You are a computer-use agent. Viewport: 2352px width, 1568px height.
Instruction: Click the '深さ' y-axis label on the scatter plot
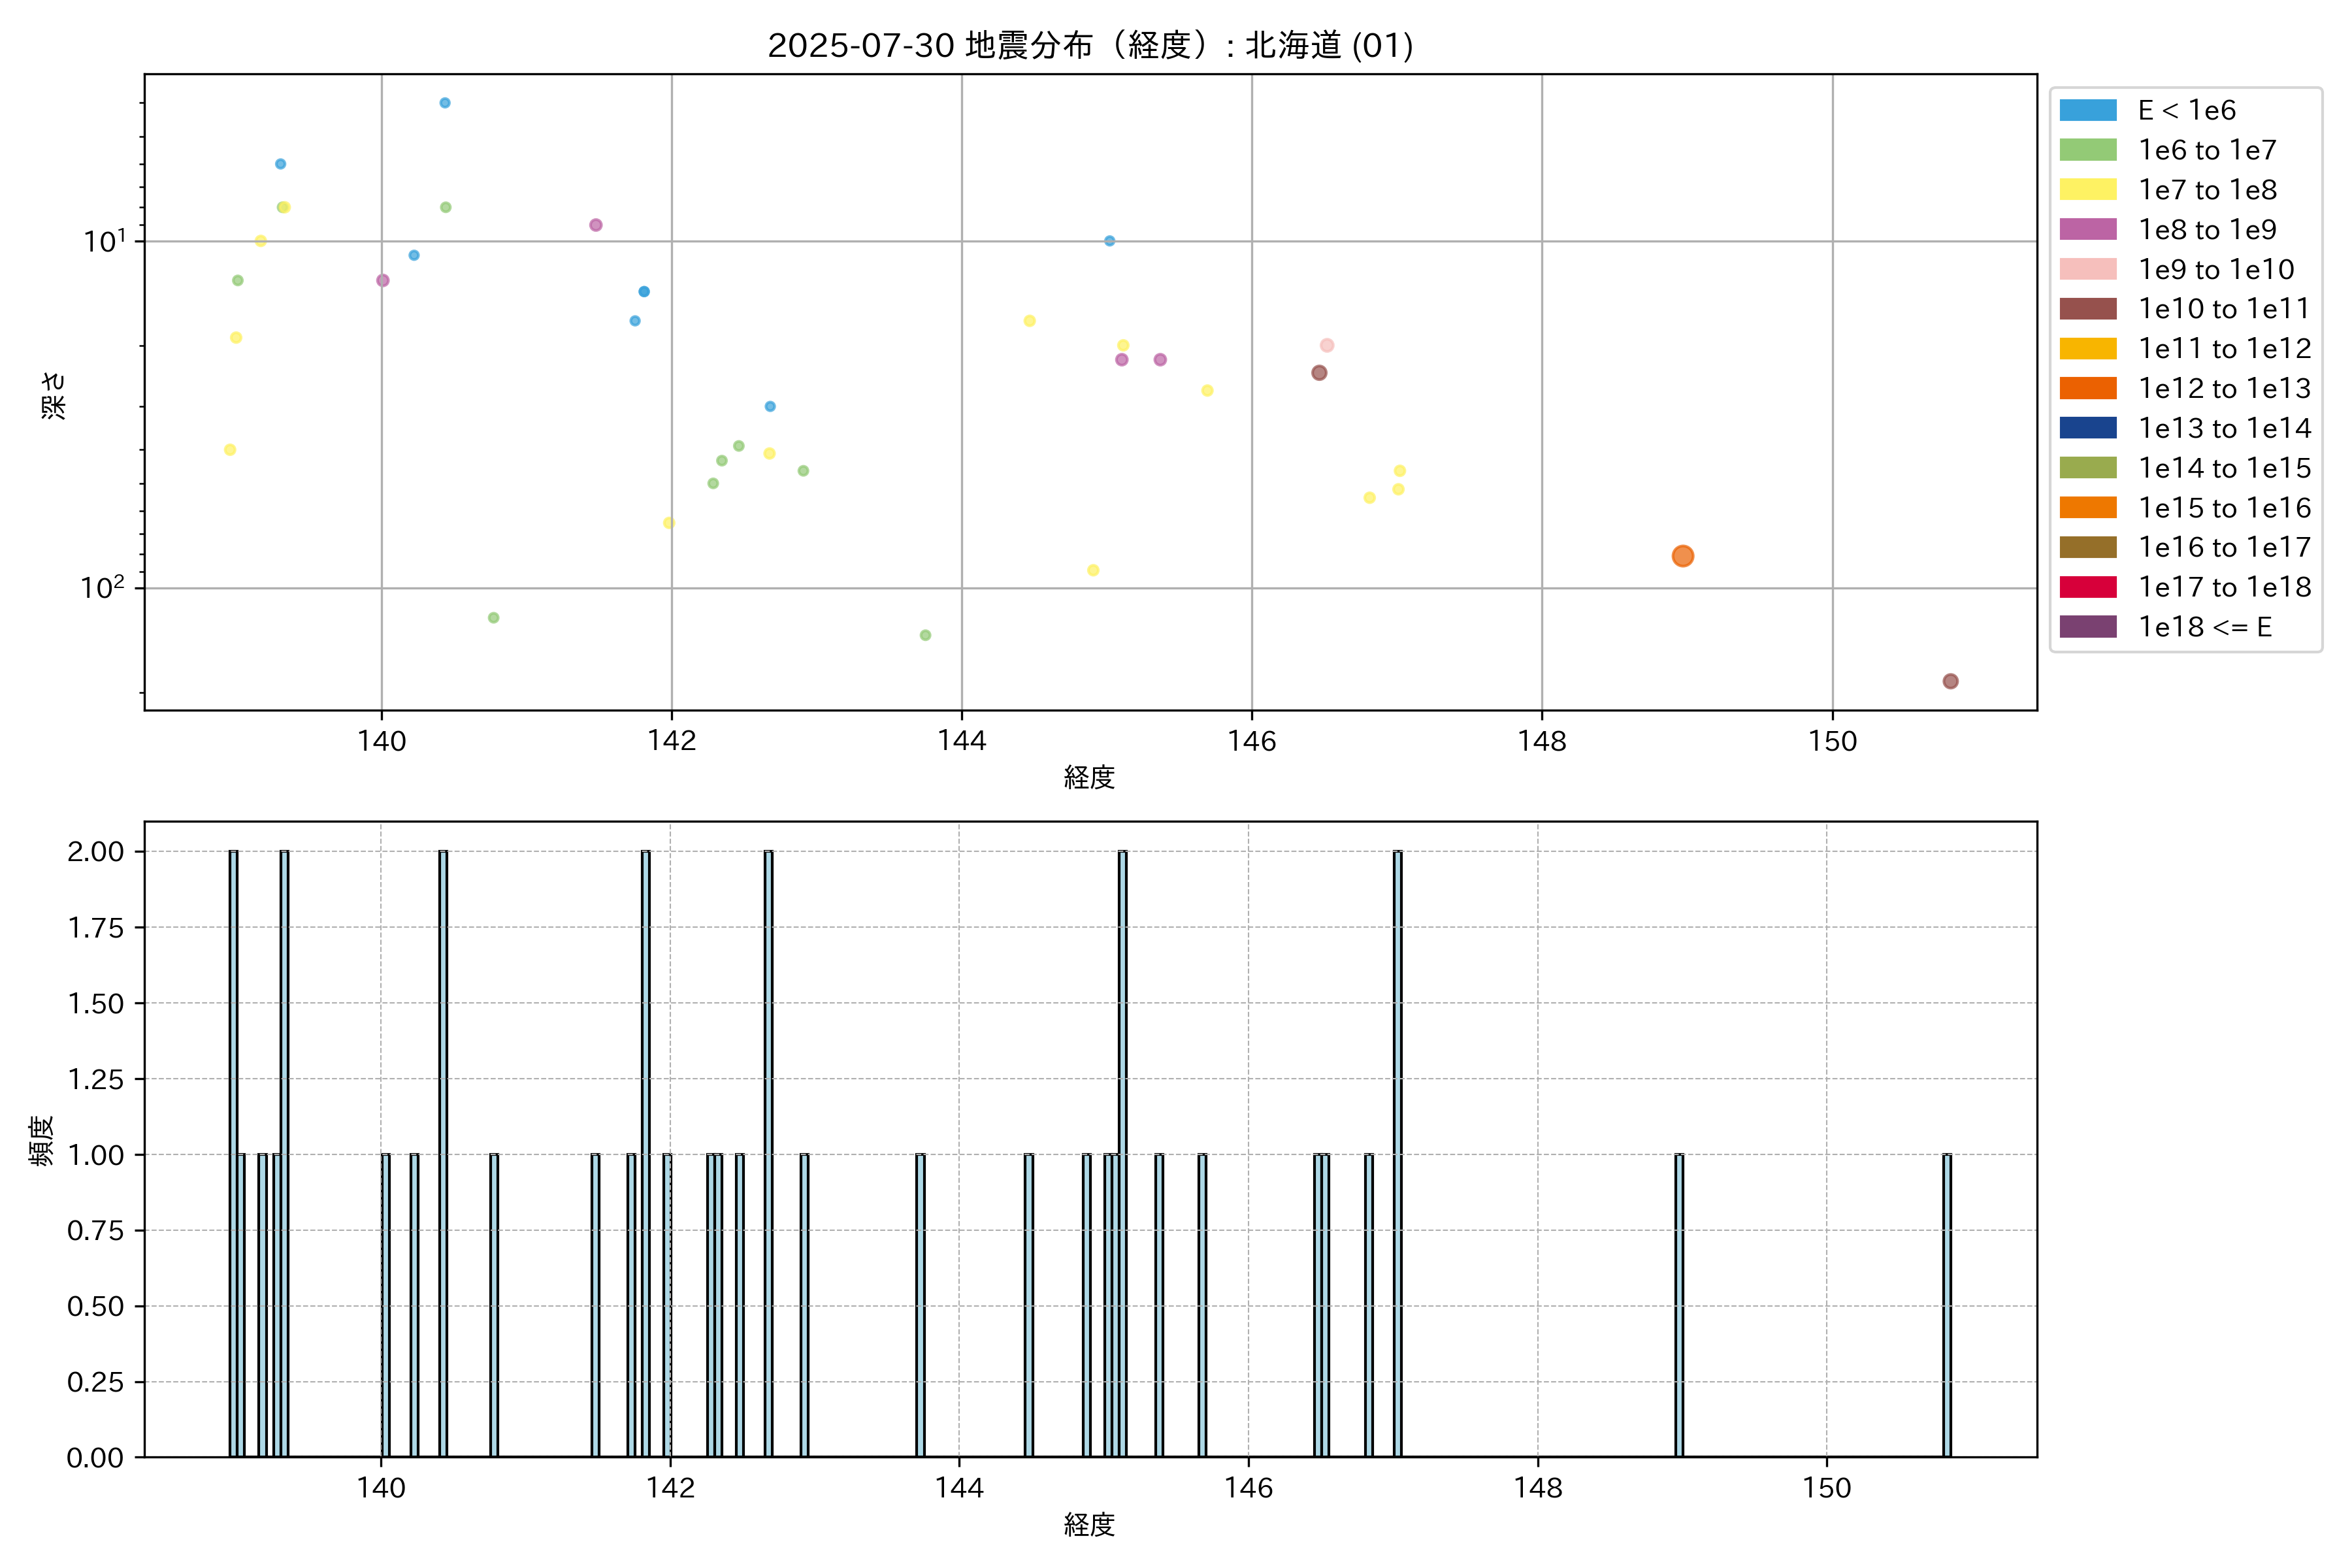53,395
